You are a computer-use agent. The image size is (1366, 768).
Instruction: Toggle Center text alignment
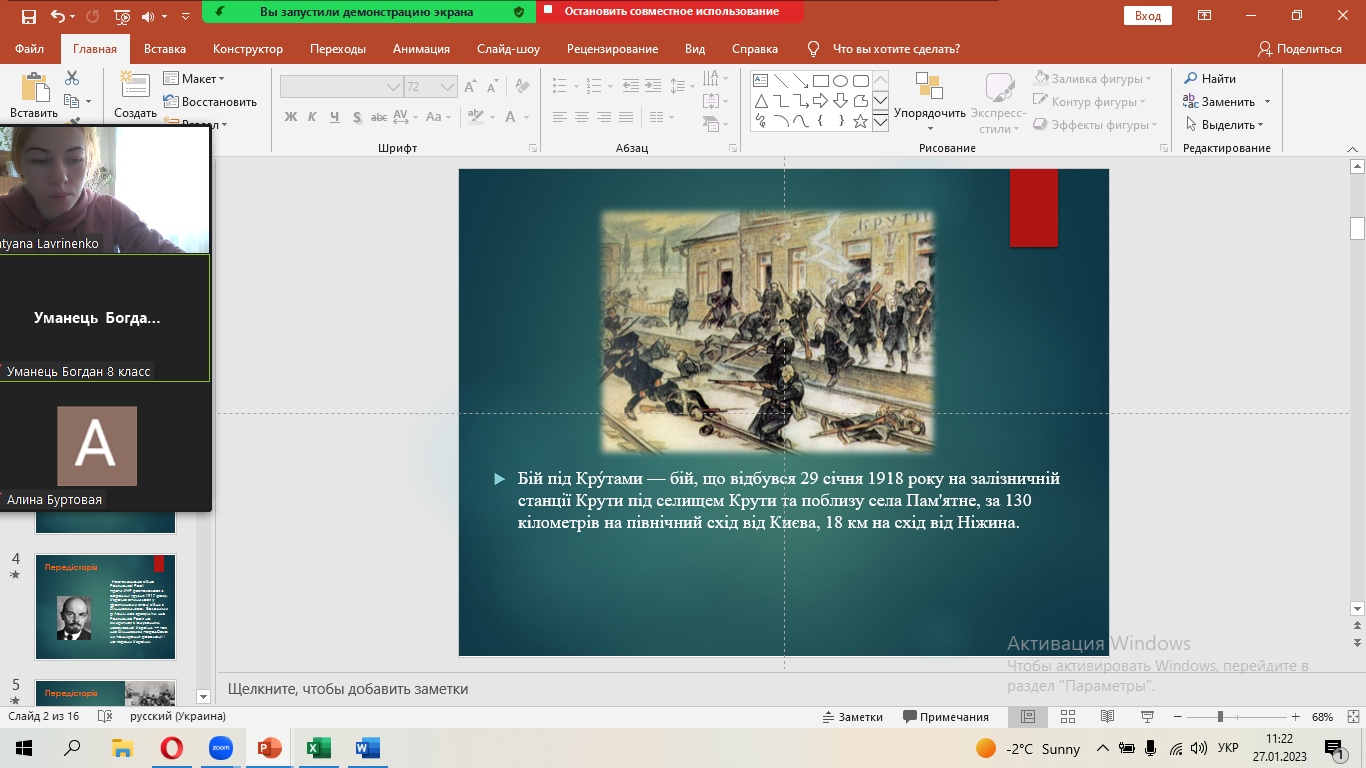click(583, 117)
